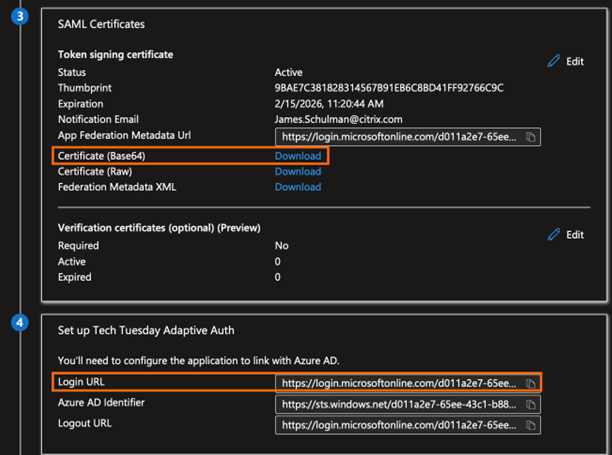Screen dimensions: 612x455
Task: Click pencil Edit icon for Verification certificates
Action: 554,235
